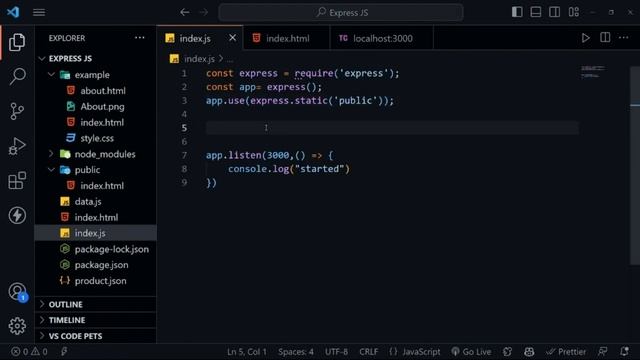The image size is (640, 360).
Task: Place cursor on empty line 5
Action: pyautogui.click(x=392, y=128)
